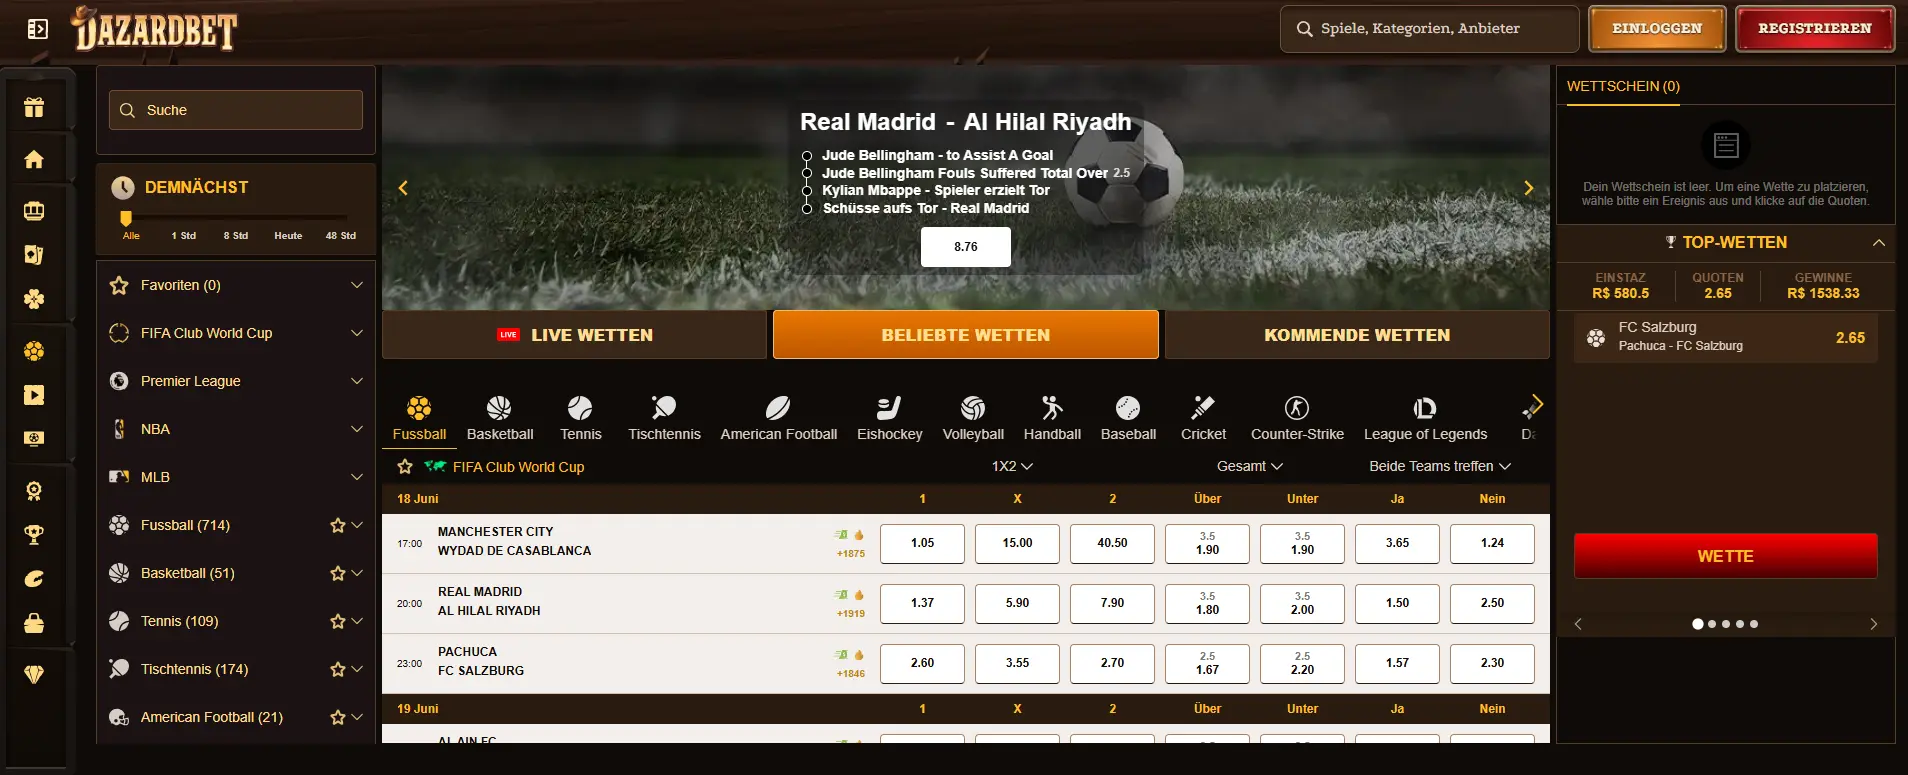Show the next top-wetten slide arrow
Screen dimensions: 1908x775
click(1873, 624)
